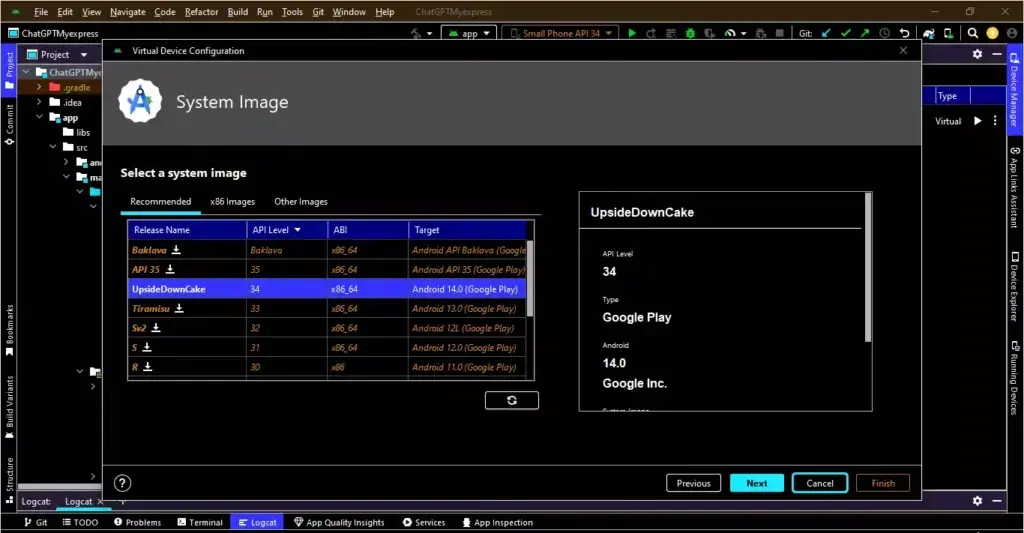Click the account avatar icon in toolbar

(1012, 33)
